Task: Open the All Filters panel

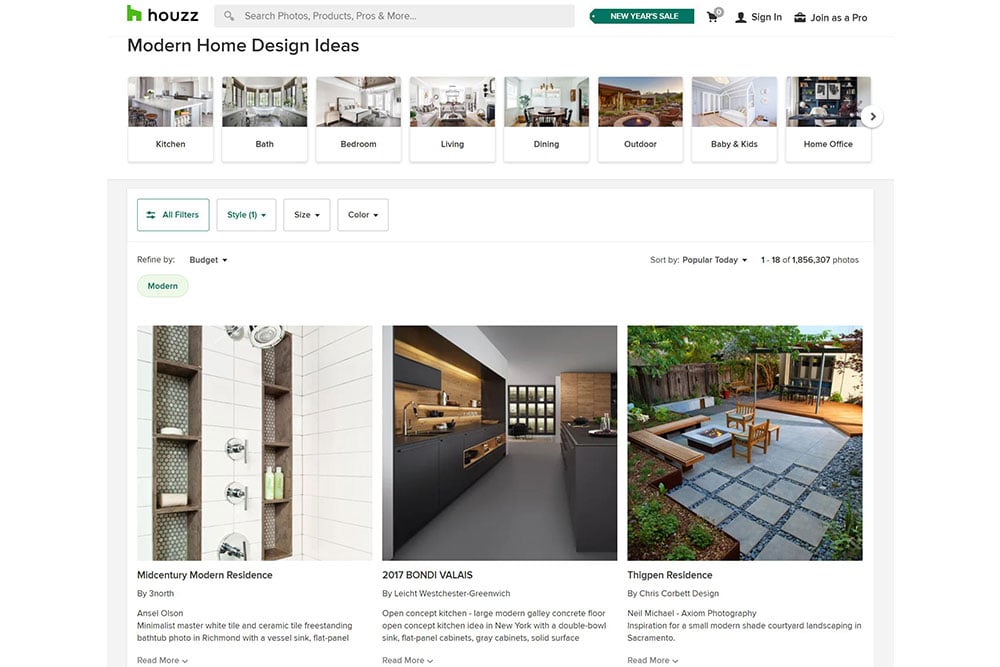Action: click(173, 215)
